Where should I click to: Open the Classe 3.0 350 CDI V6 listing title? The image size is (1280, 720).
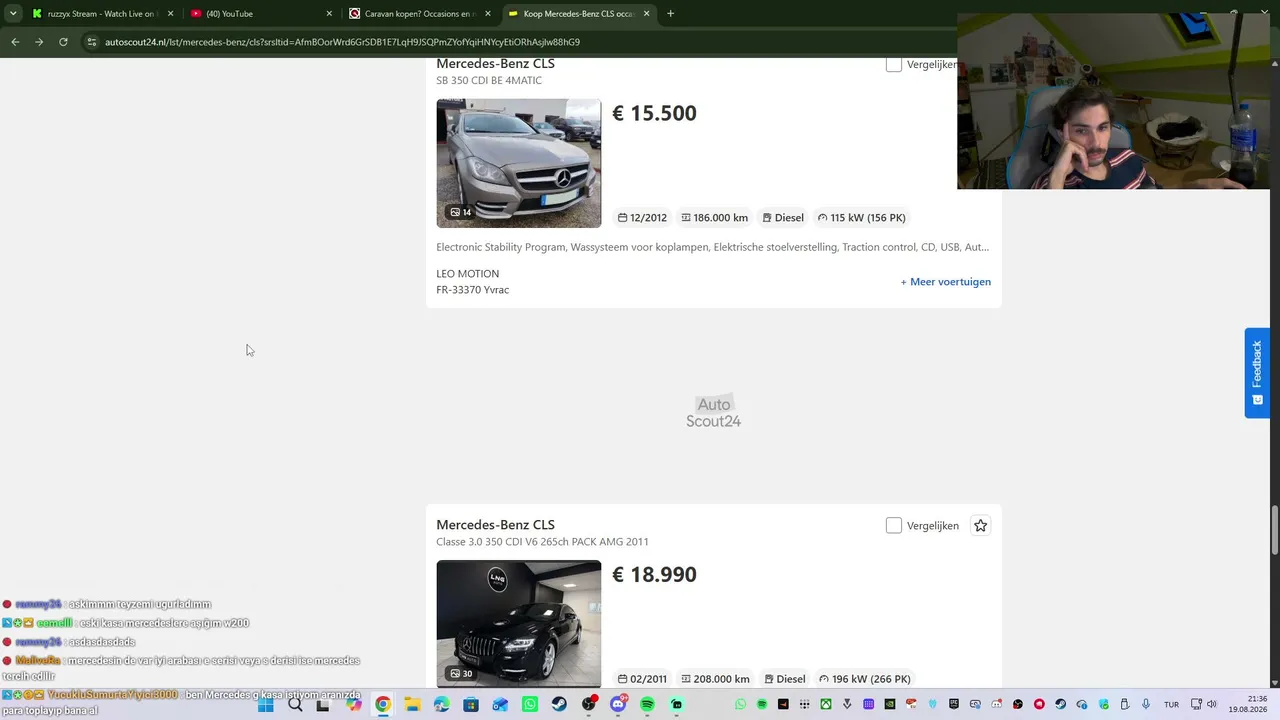(542, 542)
